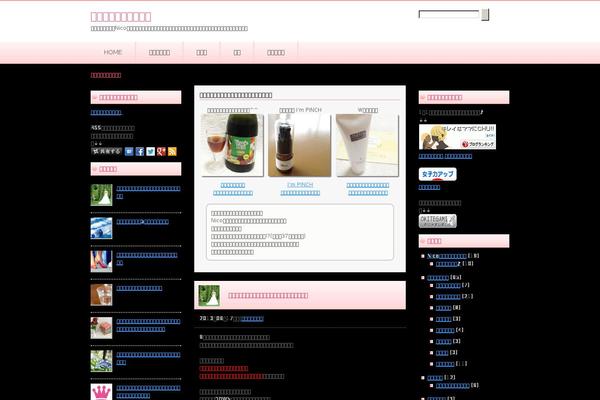Screen dimensions: 600x400
Task: Open the last navigation tab in pink bar
Action: pos(276,52)
